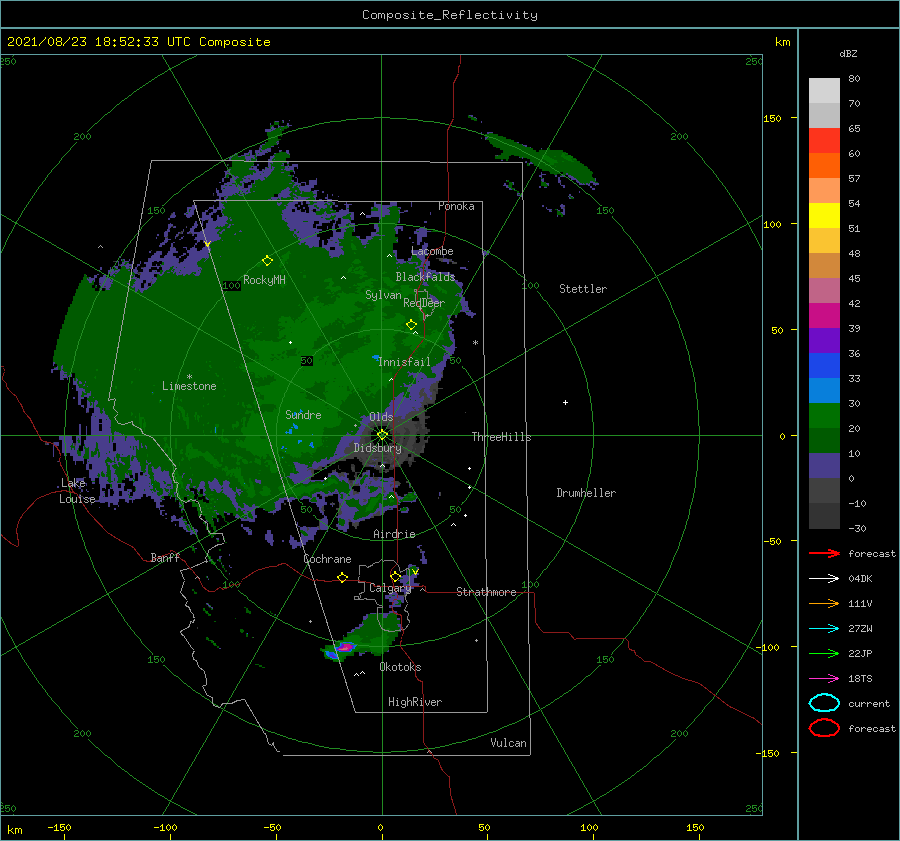This screenshot has height=841, width=900.
Task: Click the Olds label
Action: (381, 417)
